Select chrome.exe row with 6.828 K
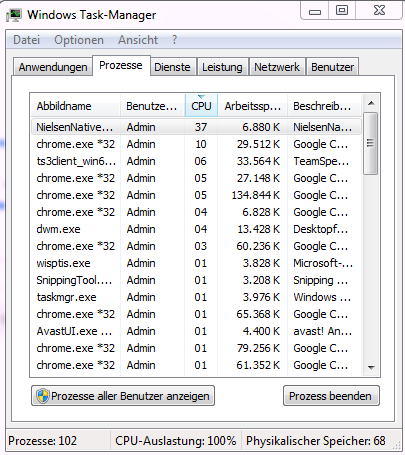The width and height of the screenshot is (405, 455). [x=196, y=212]
